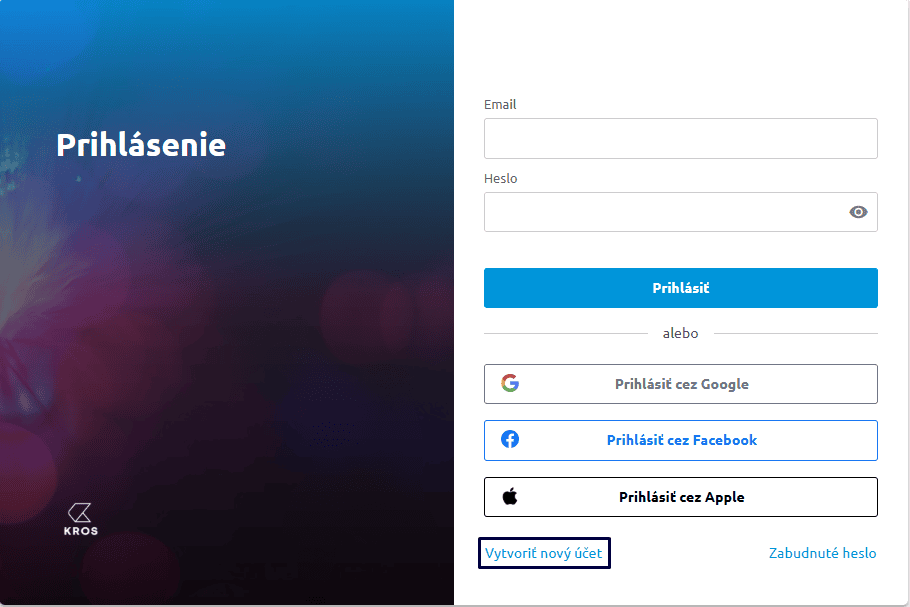Choose the "Prihlásiť cez Facebook" button text
The image size is (910, 607).
pos(681,440)
